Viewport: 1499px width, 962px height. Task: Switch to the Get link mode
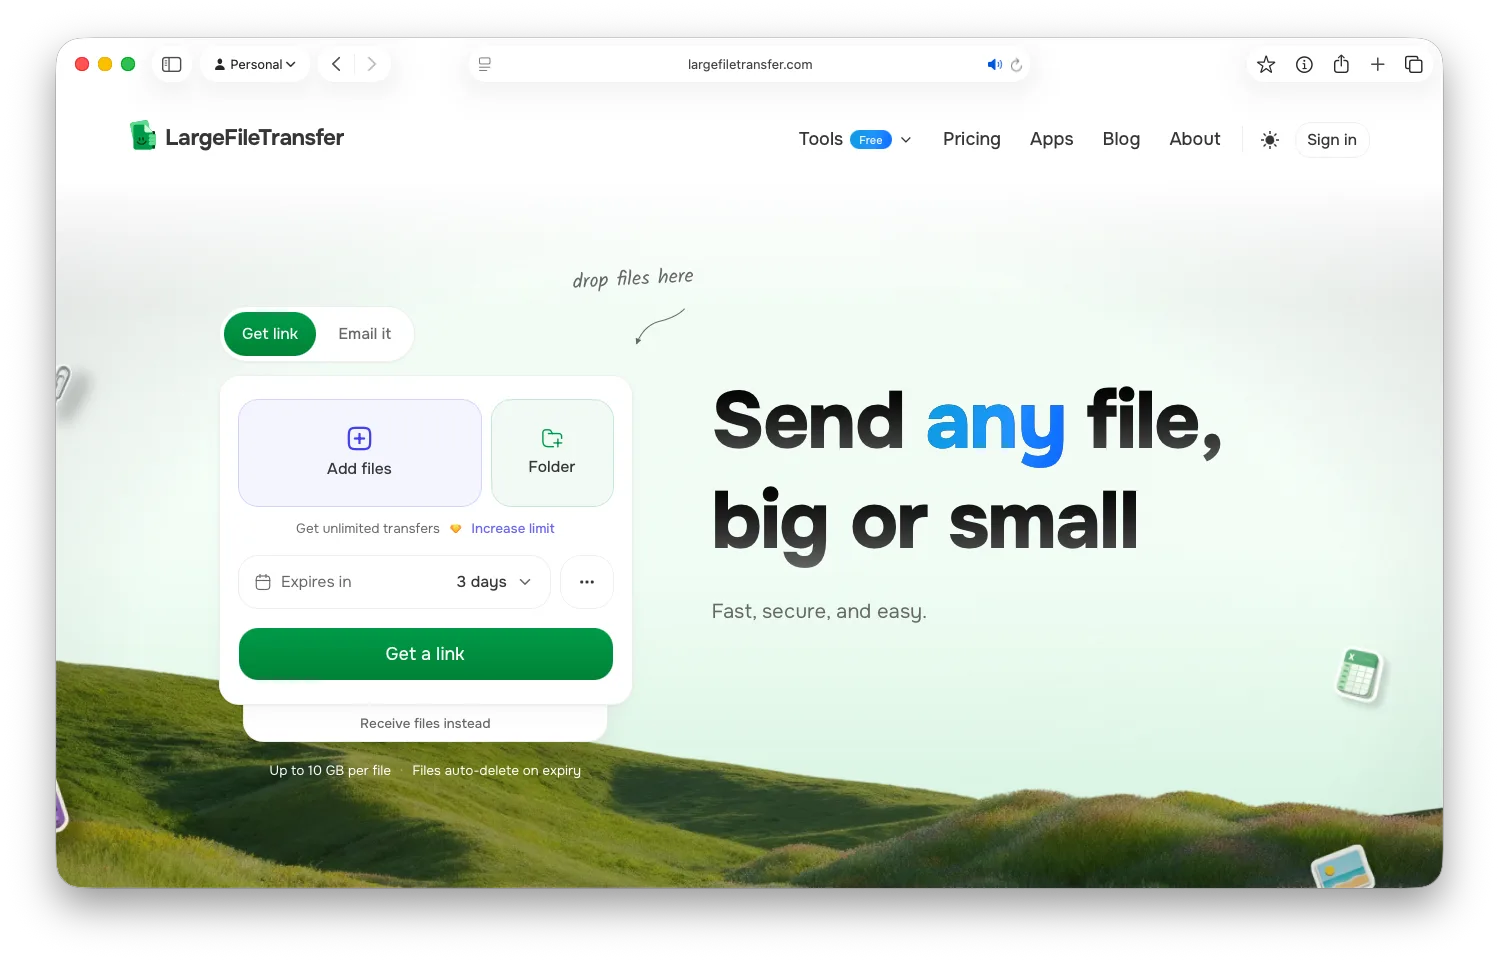[x=270, y=334]
